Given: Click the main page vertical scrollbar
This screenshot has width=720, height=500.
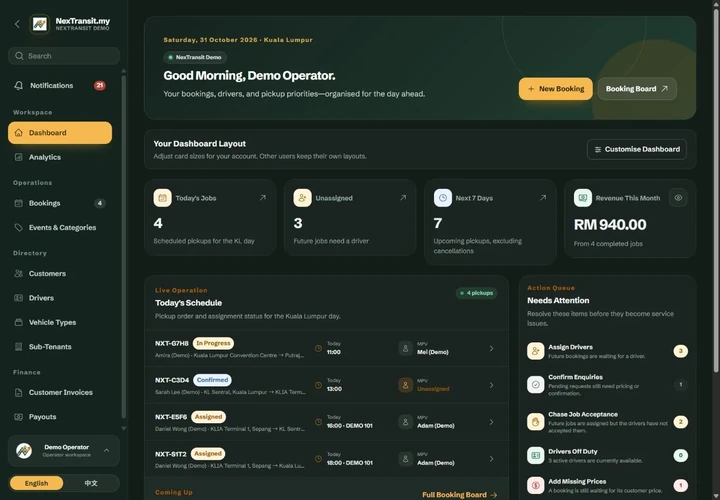Looking at the screenshot, I should (716, 191).
